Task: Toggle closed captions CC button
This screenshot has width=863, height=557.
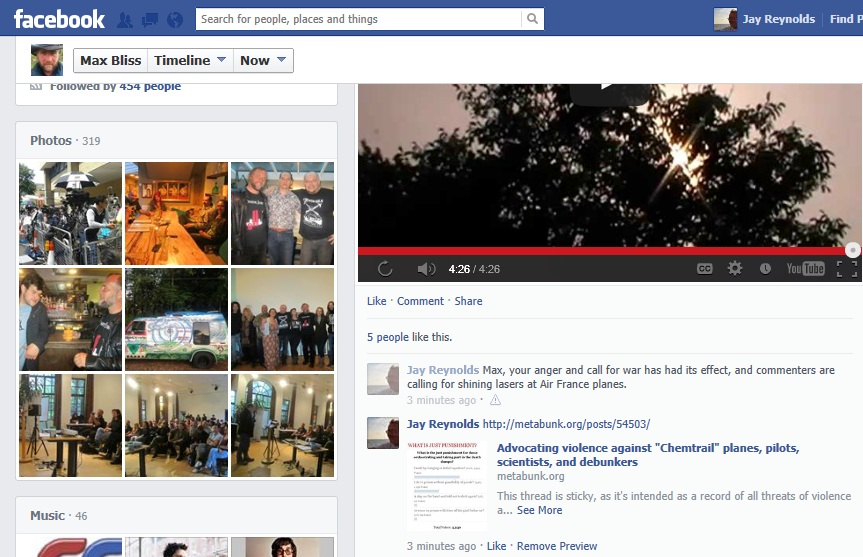Action: (x=705, y=268)
